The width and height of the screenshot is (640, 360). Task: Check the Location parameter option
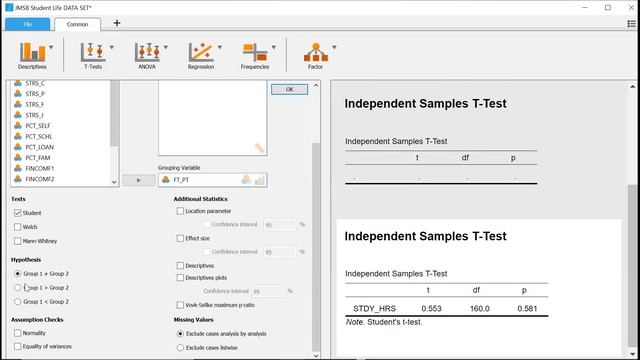(180, 211)
